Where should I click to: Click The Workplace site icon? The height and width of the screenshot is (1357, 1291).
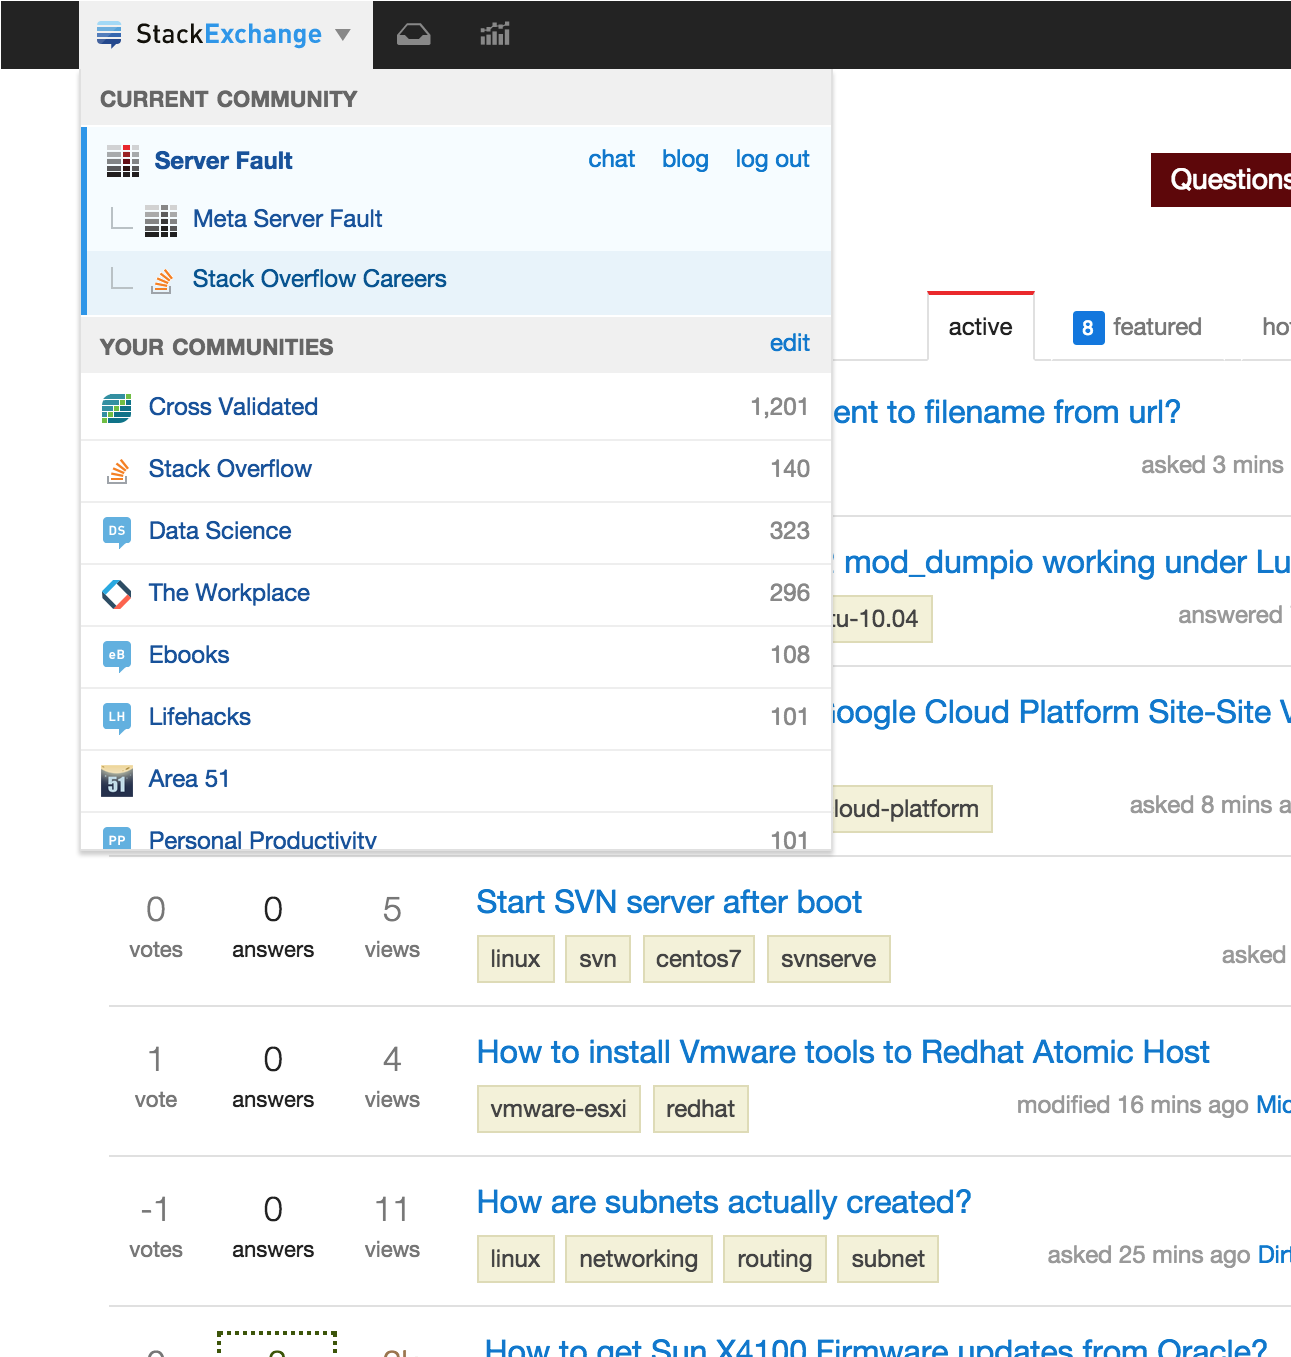point(117,594)
